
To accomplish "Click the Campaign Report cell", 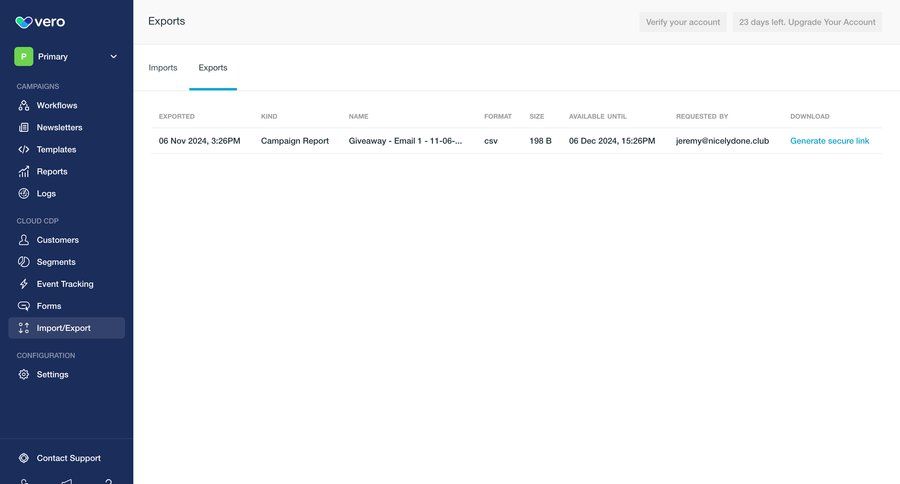I will coord(294,141).
